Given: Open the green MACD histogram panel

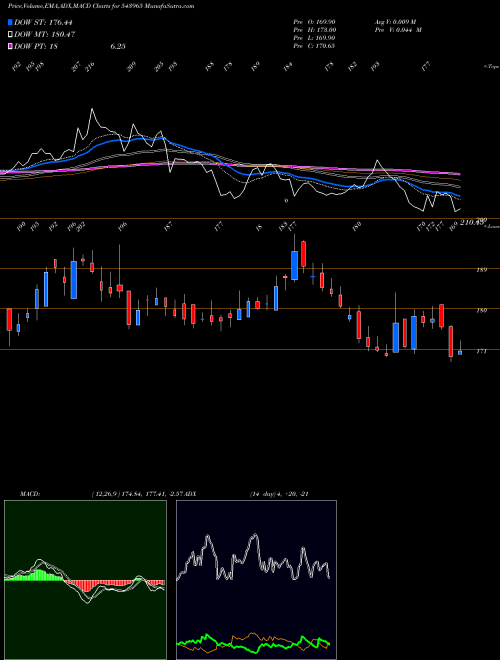Looking at the screenshot, I should [x=85, y=580].
